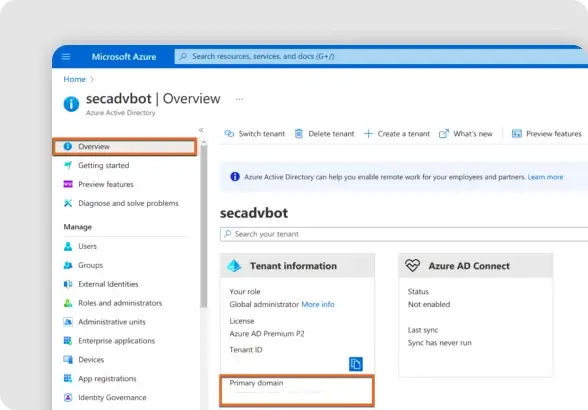The width and height of the screenshot is (588, 410).
Task: Click the Devices icon in sidebar
Action: (68, 359)
